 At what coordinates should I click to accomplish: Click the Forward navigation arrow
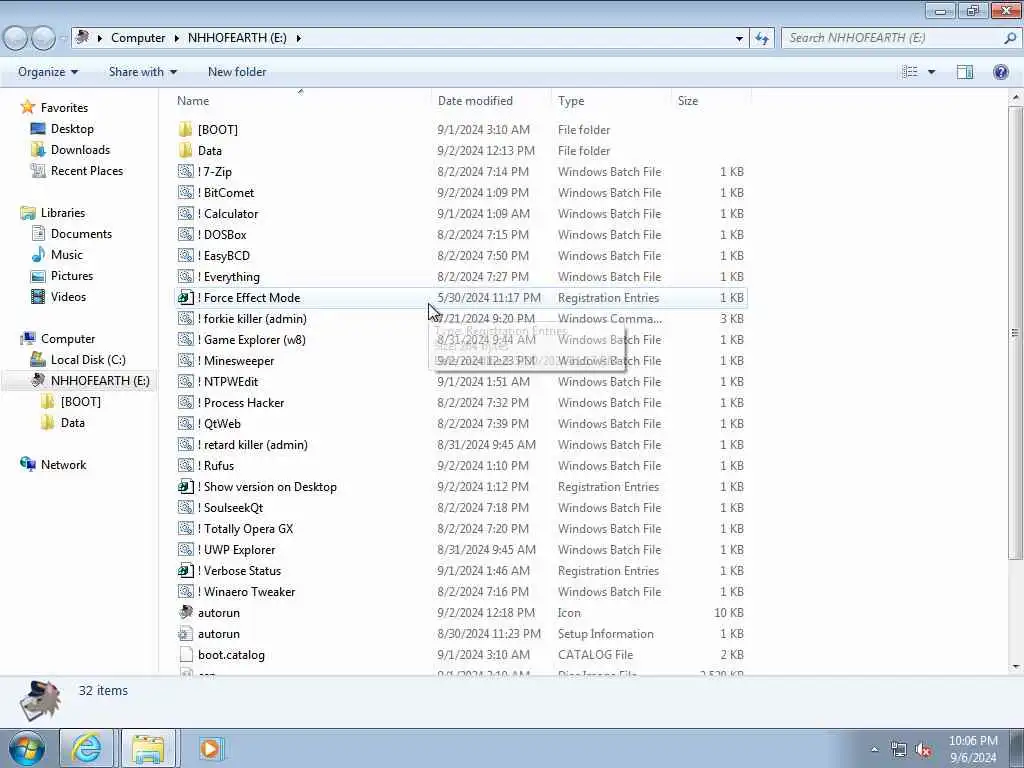click(44, 38)
